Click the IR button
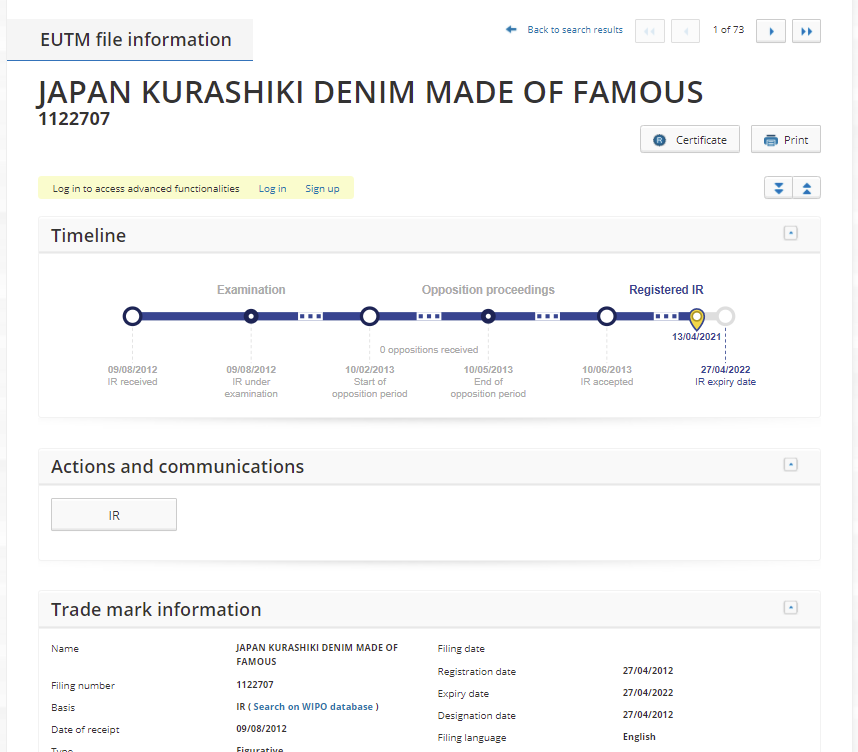858x752 pixels. (x=114, y=515)
